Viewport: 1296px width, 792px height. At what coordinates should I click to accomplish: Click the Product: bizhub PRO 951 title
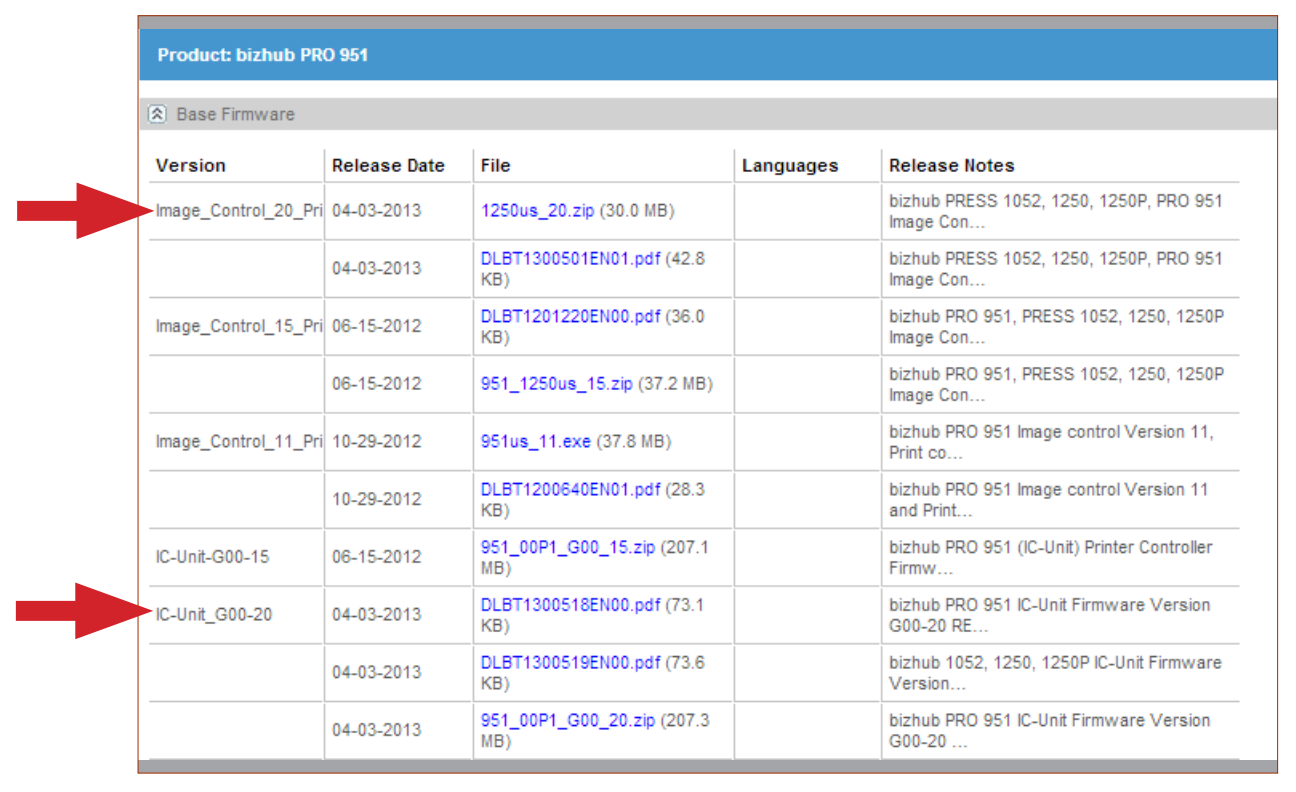click(263, 55)
